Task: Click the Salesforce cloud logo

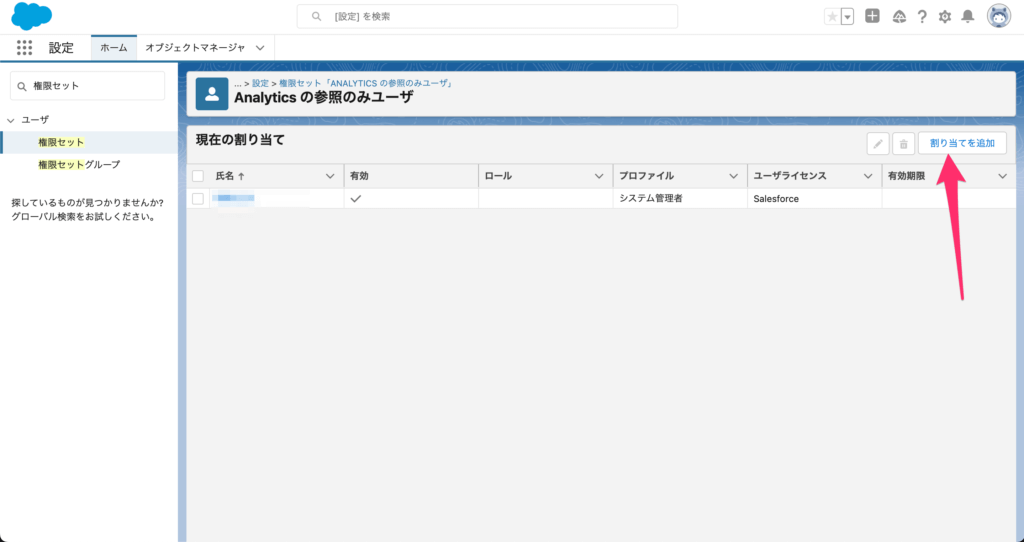Action: (31, 16)
